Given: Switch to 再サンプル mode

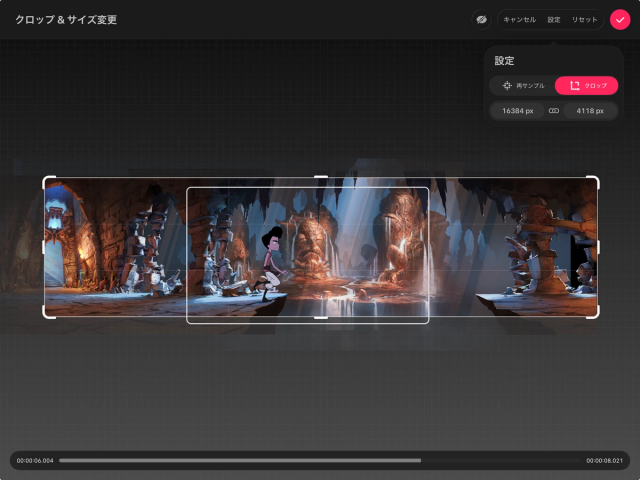Looking at the screenshot, I should 523,86.
